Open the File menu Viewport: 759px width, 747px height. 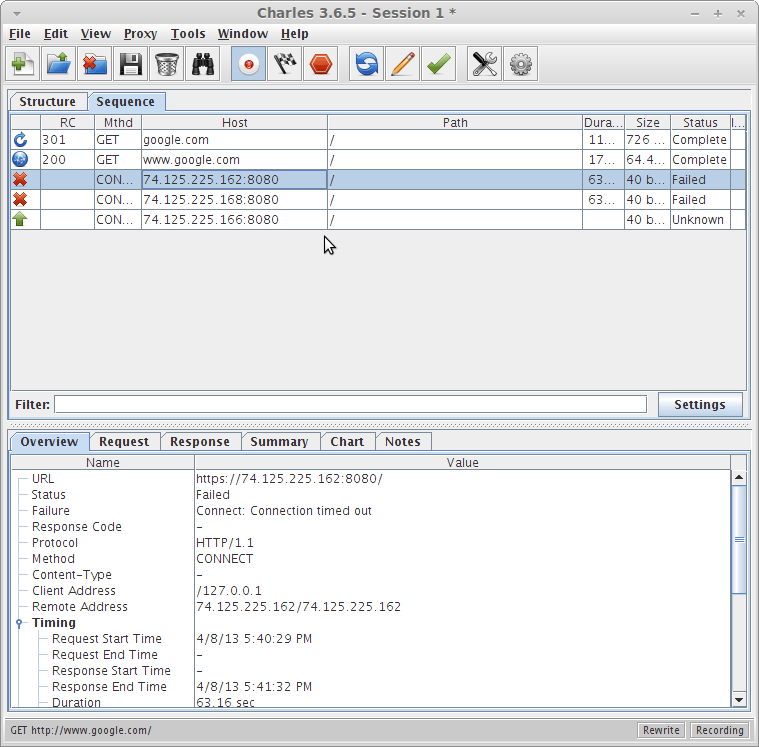20,34
